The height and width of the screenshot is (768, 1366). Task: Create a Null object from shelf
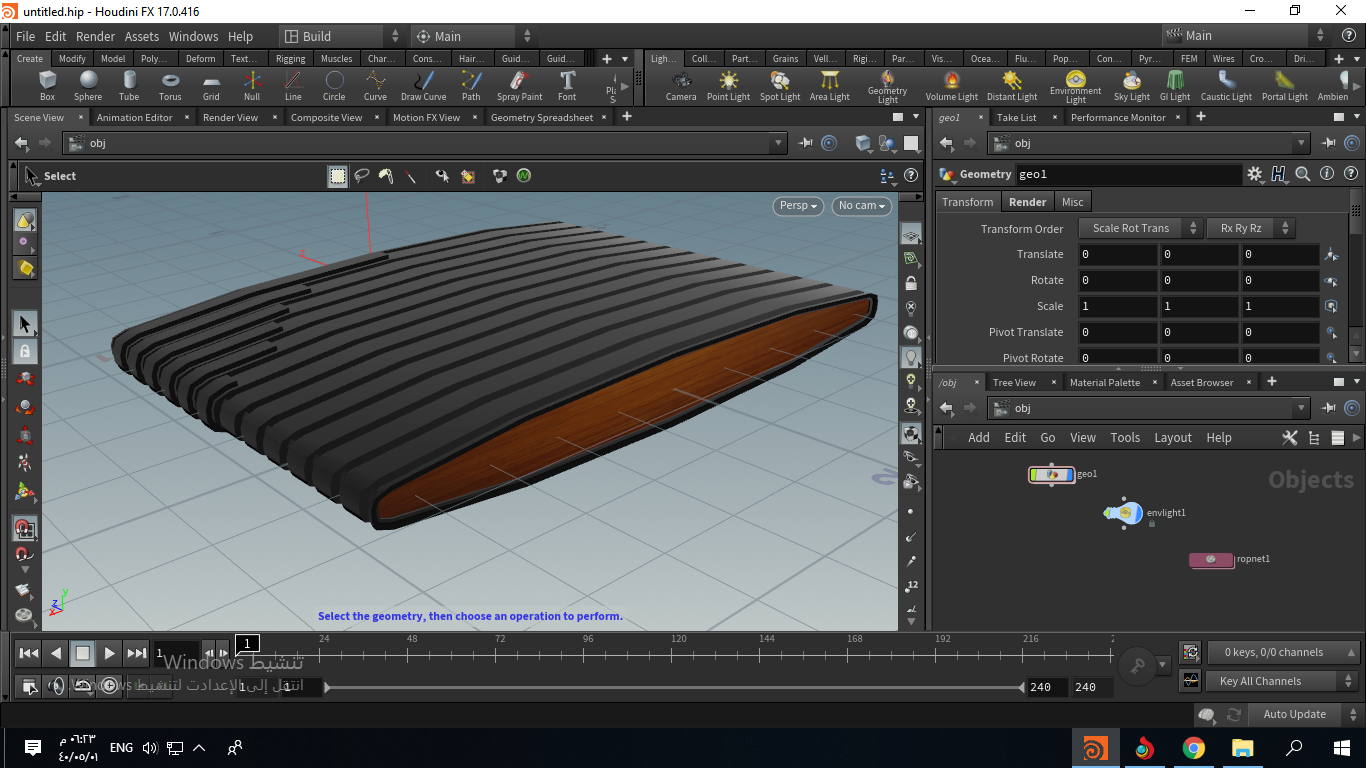[252, 85]
